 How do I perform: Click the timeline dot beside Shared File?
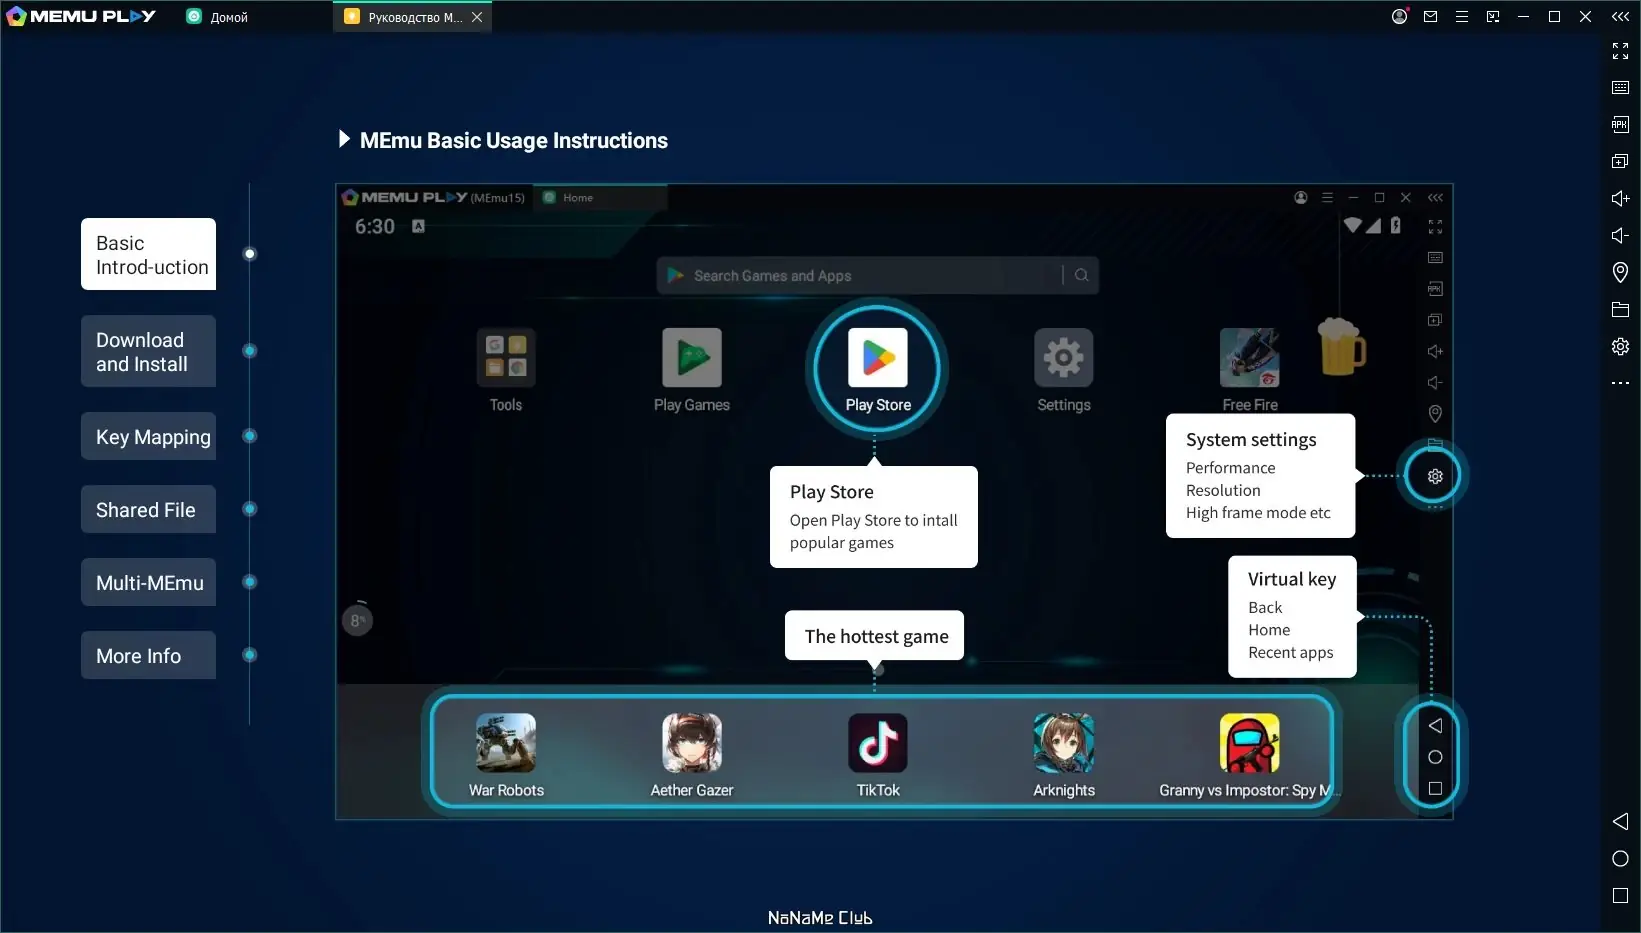(x=250, y=509)
